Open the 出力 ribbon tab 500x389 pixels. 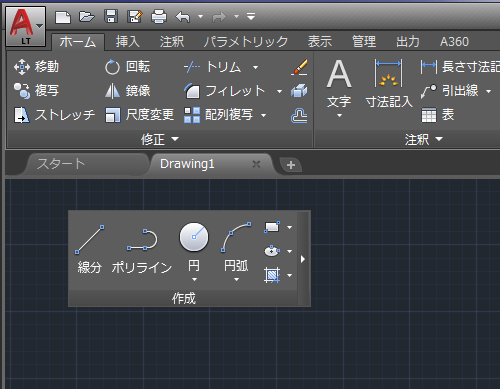[408, 42]
